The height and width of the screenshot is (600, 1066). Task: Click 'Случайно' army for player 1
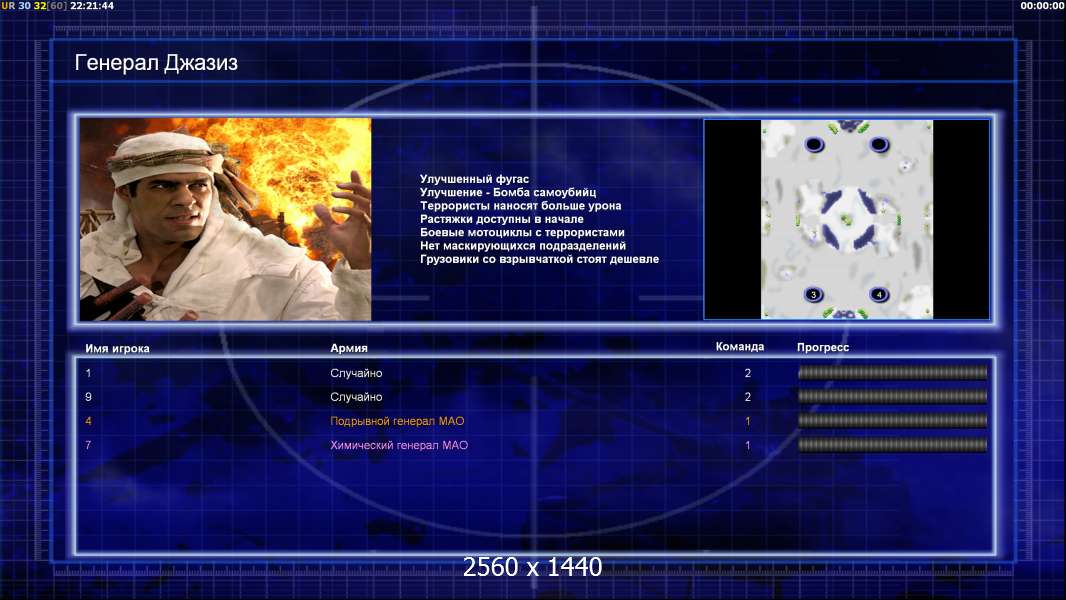356,373
